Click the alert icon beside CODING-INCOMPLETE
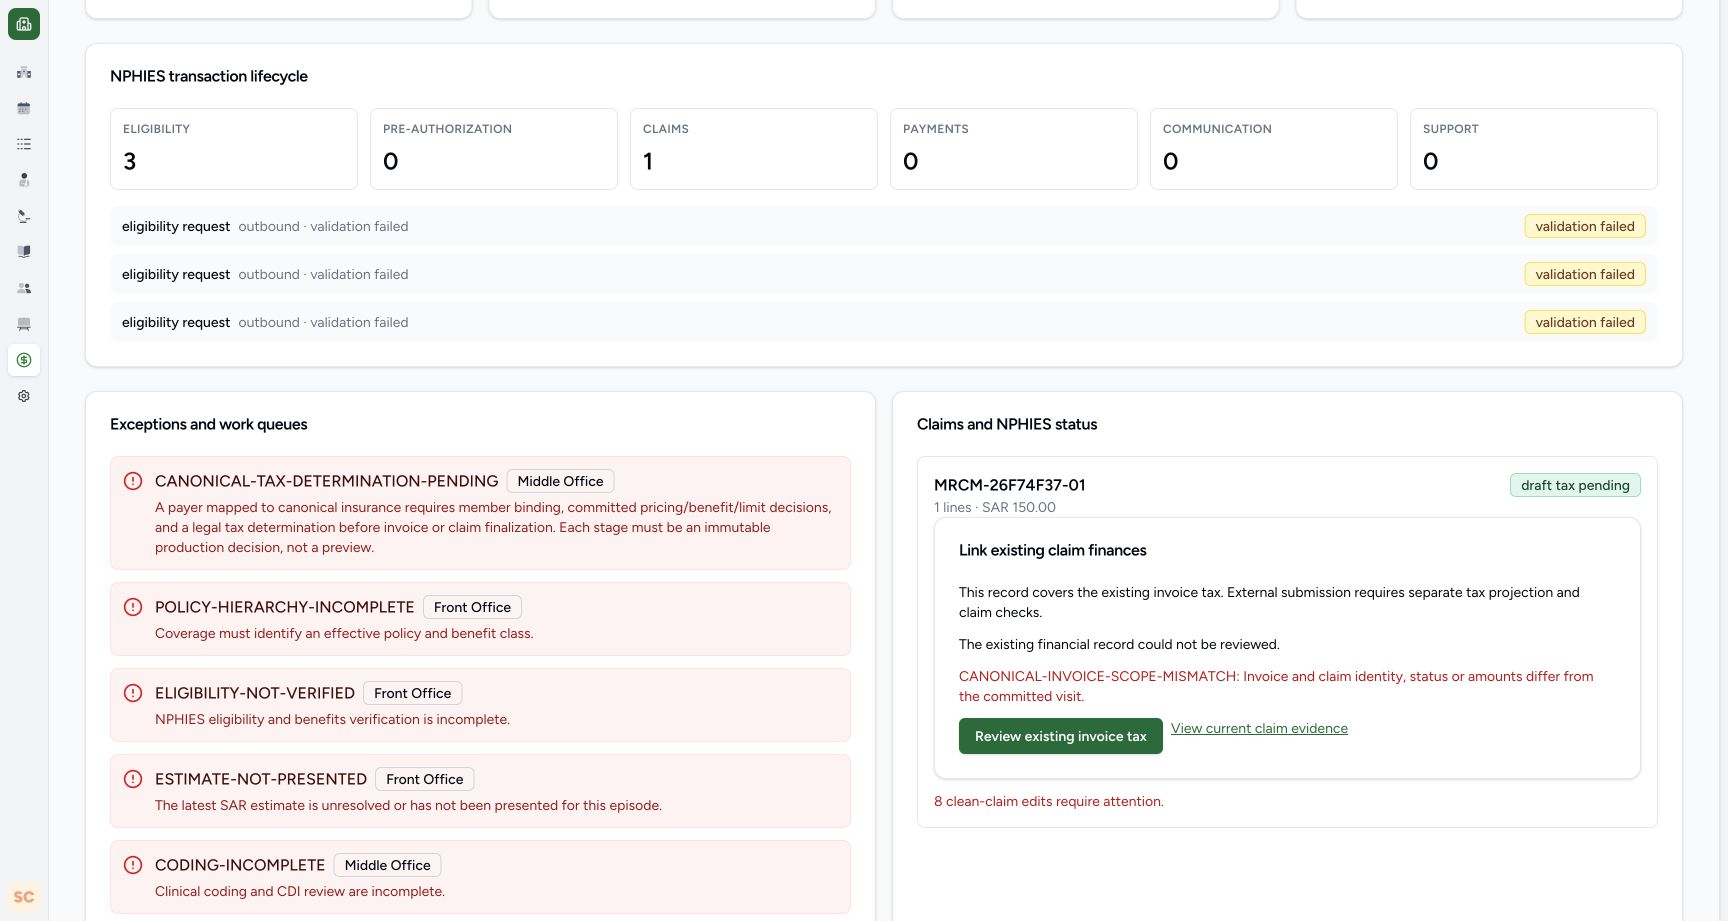1728x921 pixels. click(x=133, y=865)
